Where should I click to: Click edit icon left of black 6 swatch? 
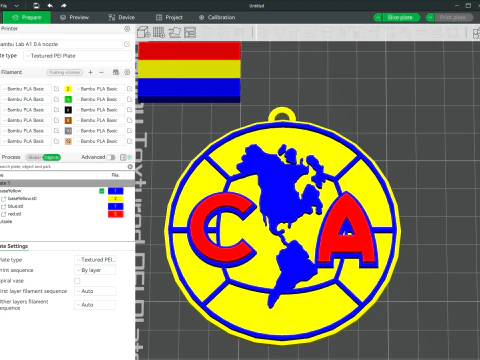(56, 110)
